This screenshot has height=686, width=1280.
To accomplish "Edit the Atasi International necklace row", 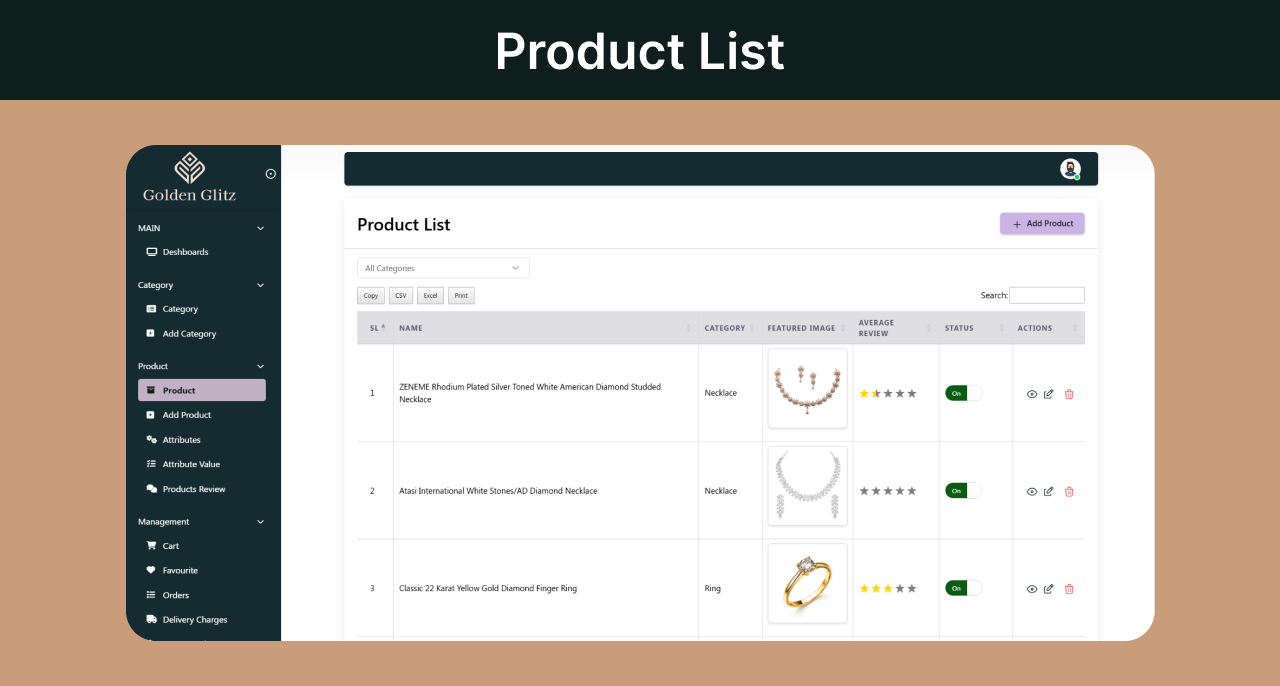I will pyautogui.click(x=1048, y=491).
